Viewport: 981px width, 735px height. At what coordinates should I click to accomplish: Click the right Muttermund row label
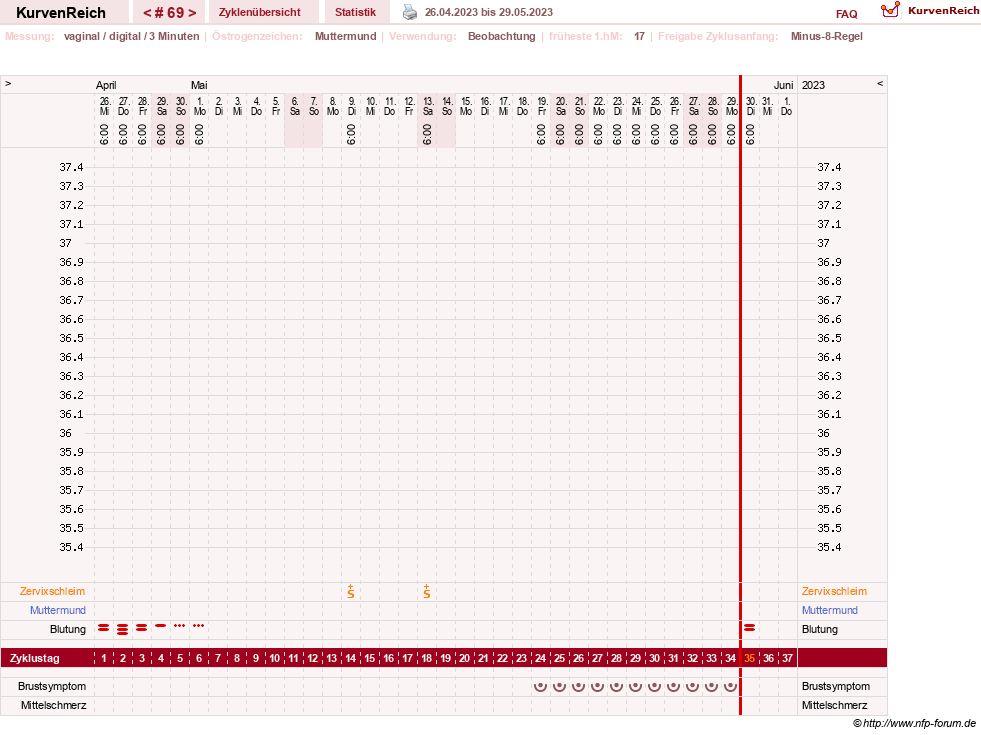pyautogui.click(x=830, y=610)
